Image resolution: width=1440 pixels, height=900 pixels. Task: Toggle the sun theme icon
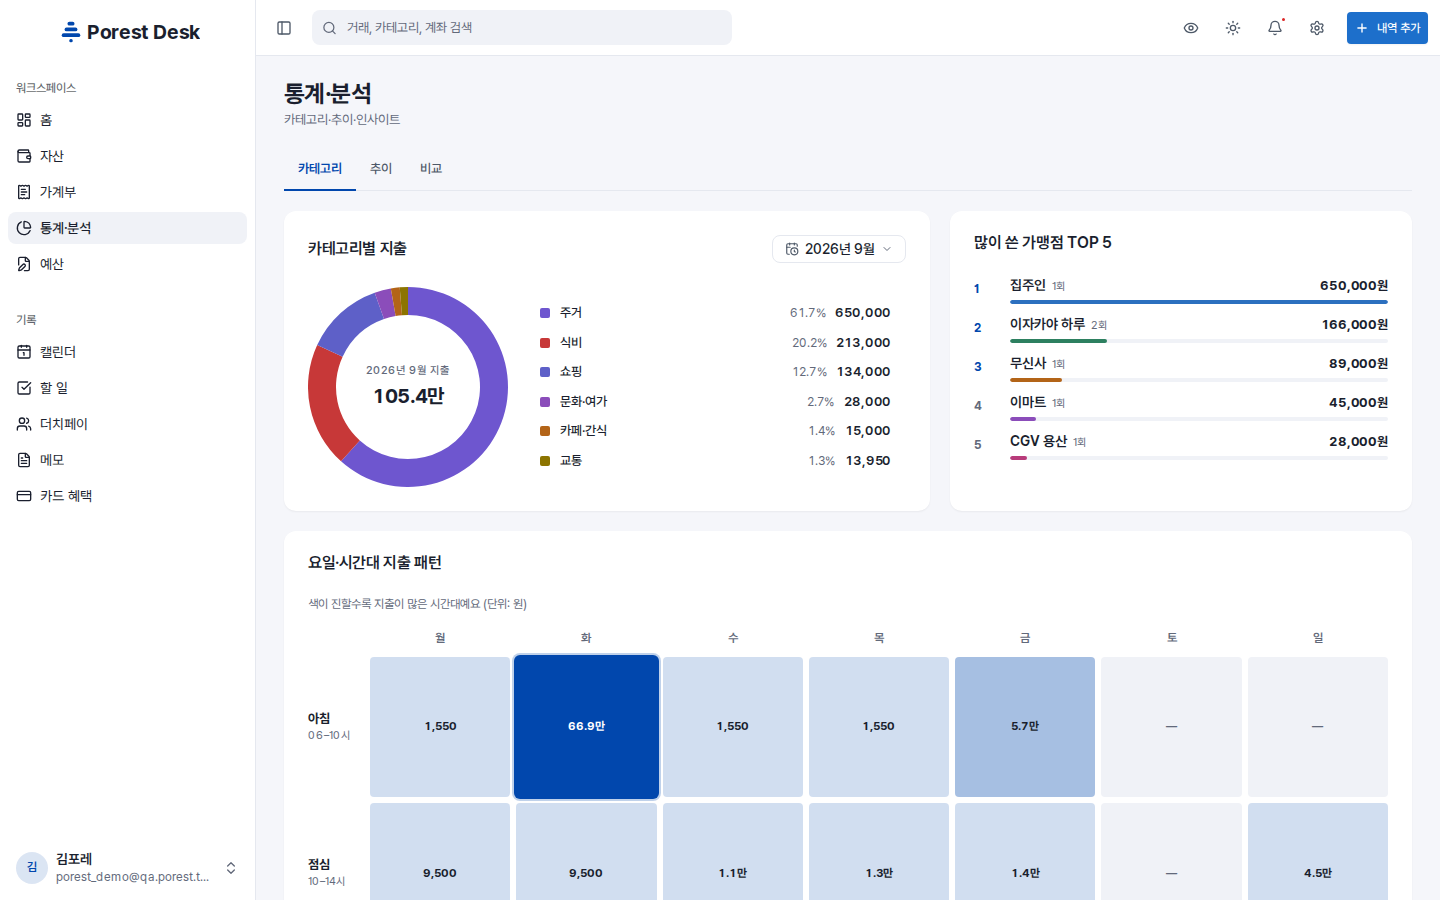pyautogui.click(x=1233, y=28)
